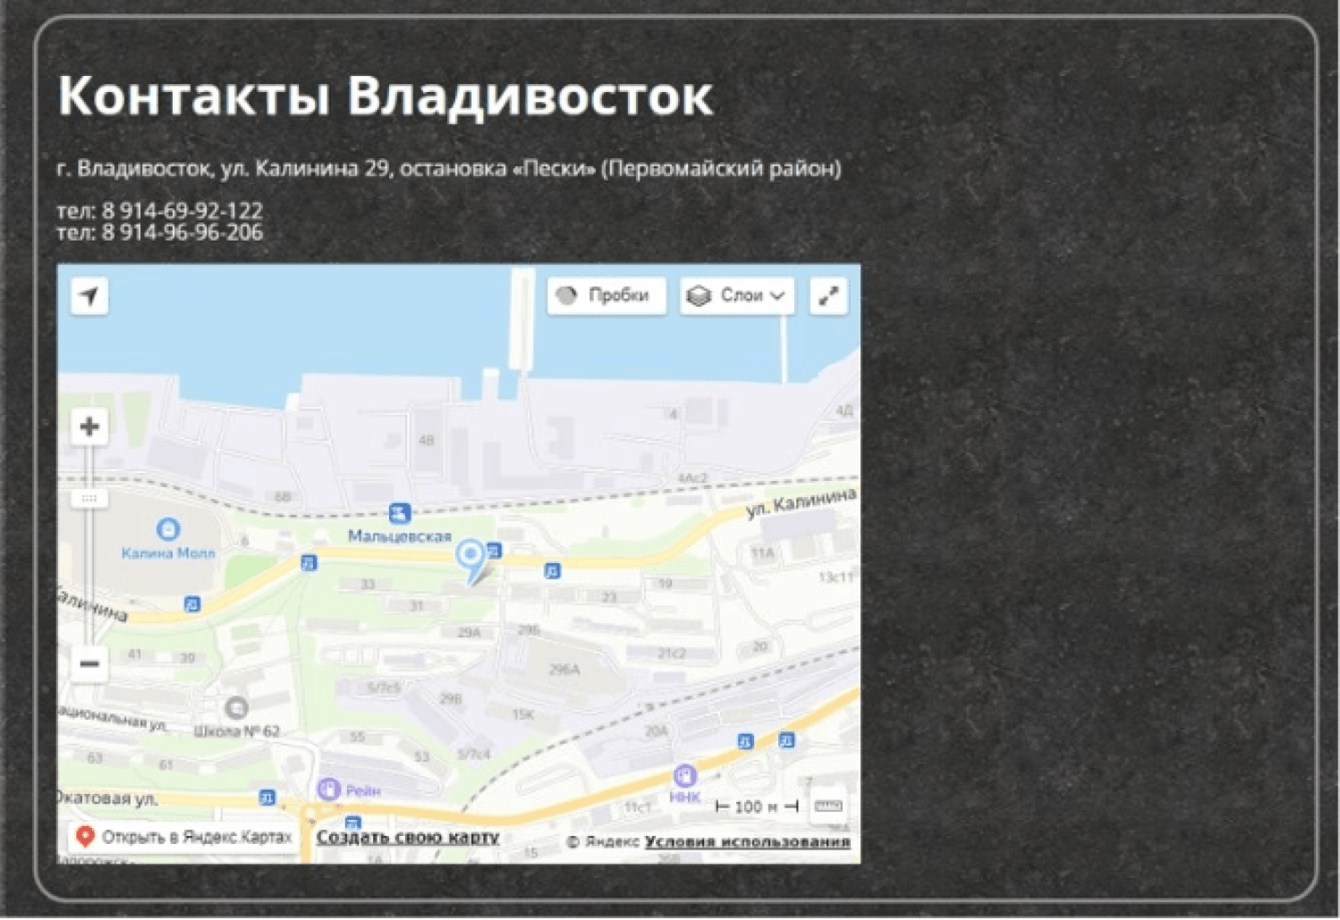The width and height of the screenshot is (1340, 920).
Task: Click Открыть в Яндекс Картах button
Action: point(185,837)
